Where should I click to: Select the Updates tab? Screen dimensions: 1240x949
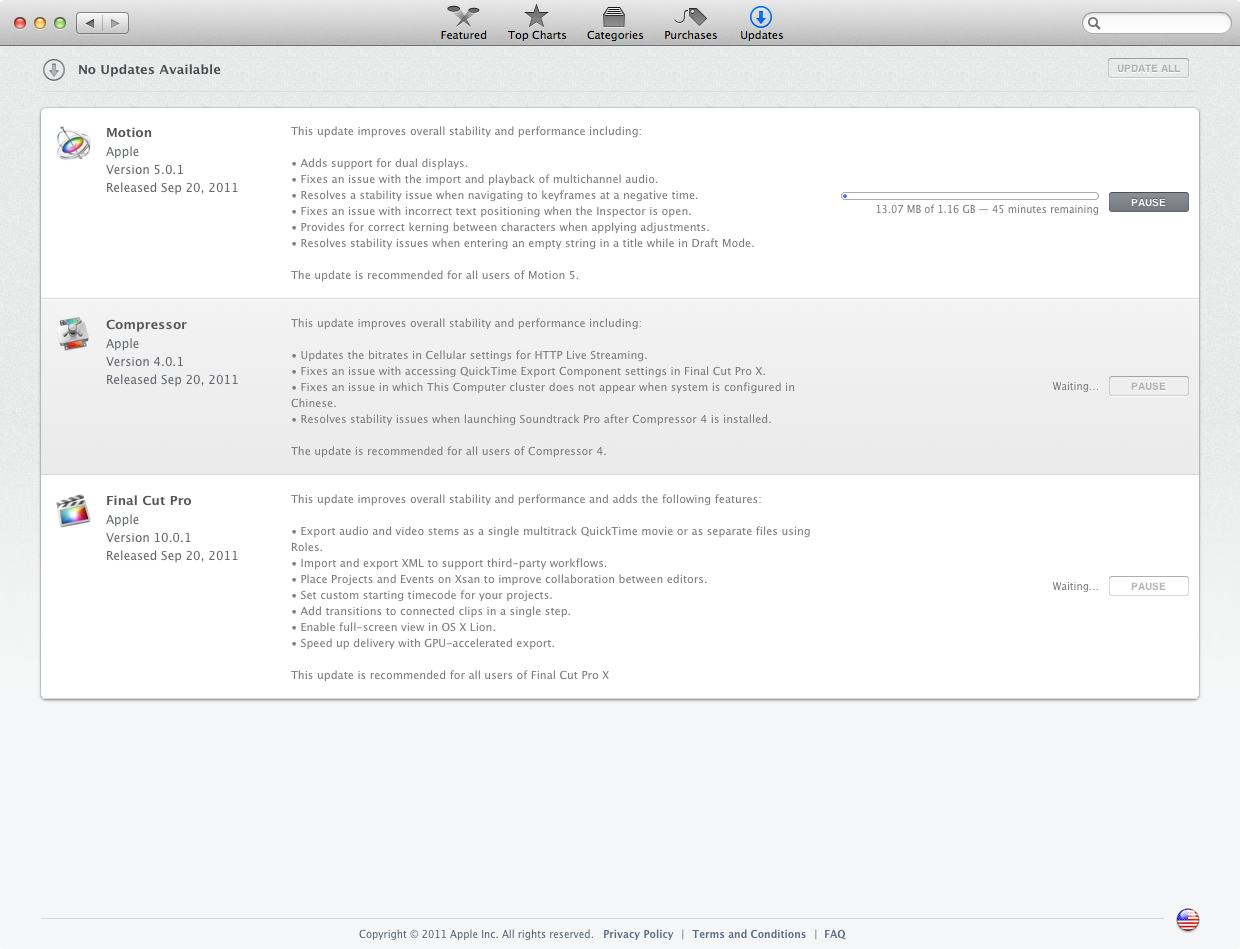761,22
